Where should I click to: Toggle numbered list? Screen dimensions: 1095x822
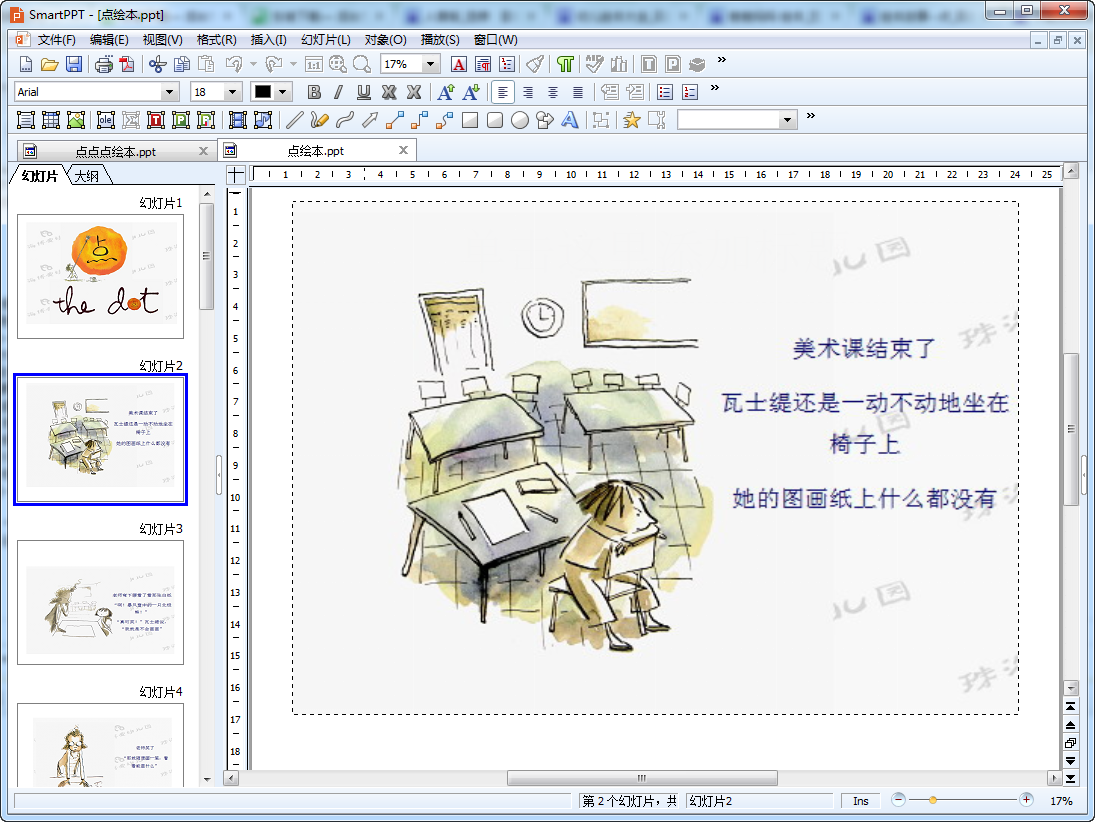[690, 92]
